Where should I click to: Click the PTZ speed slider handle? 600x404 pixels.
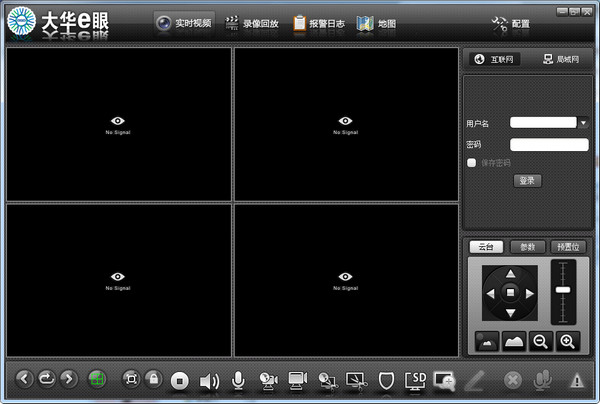point(563,289)
